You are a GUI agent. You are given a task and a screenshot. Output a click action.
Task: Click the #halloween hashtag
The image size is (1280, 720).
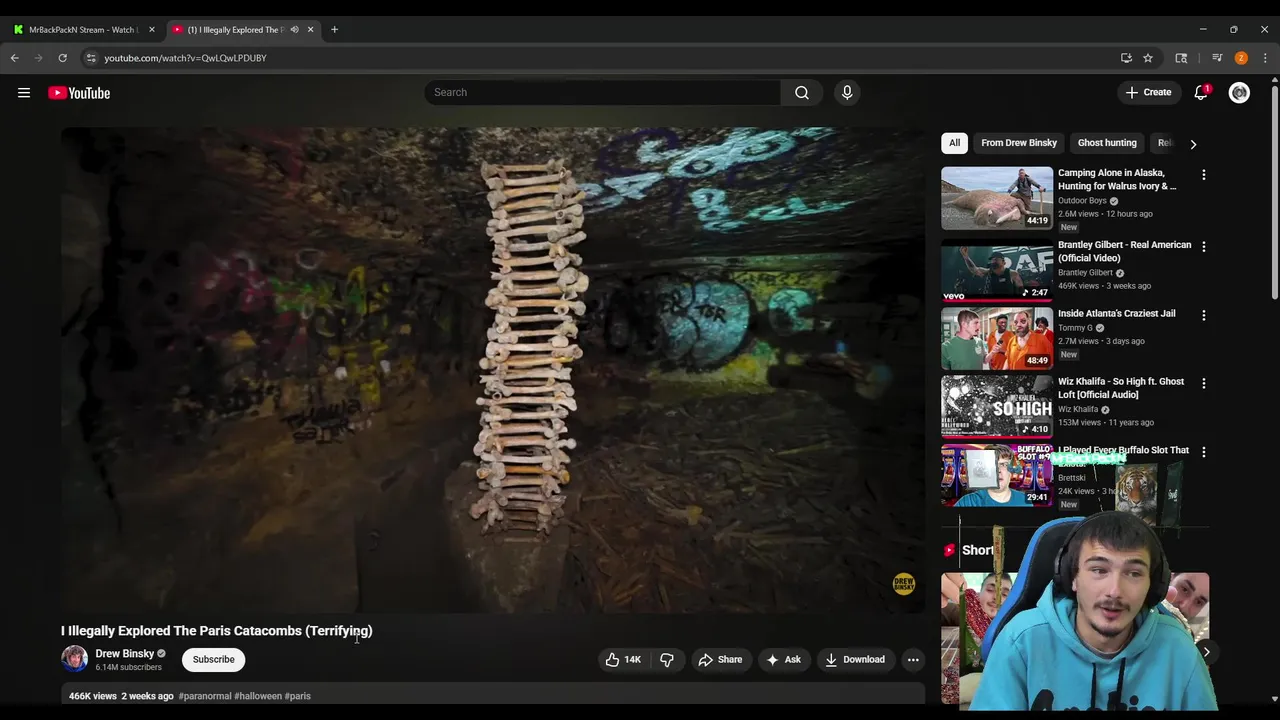[x=258, y=696]
